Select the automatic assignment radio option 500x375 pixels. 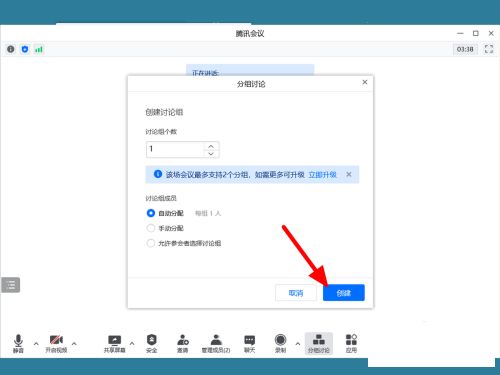coord(151,213)
